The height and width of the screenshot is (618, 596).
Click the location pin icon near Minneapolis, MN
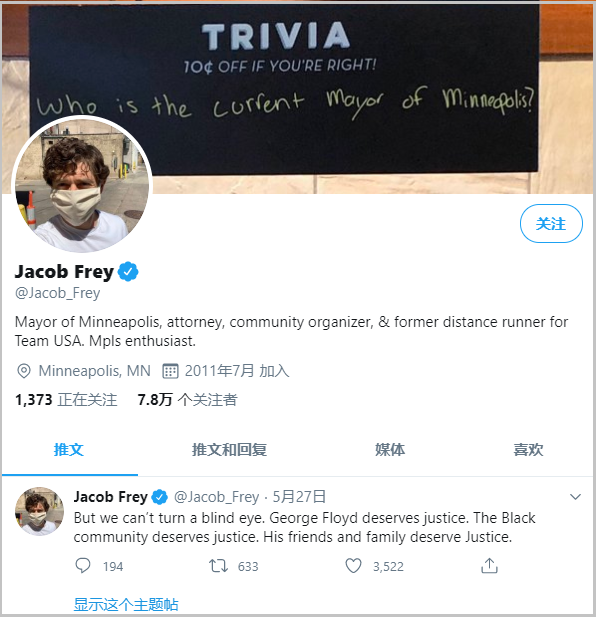[24, 371]
